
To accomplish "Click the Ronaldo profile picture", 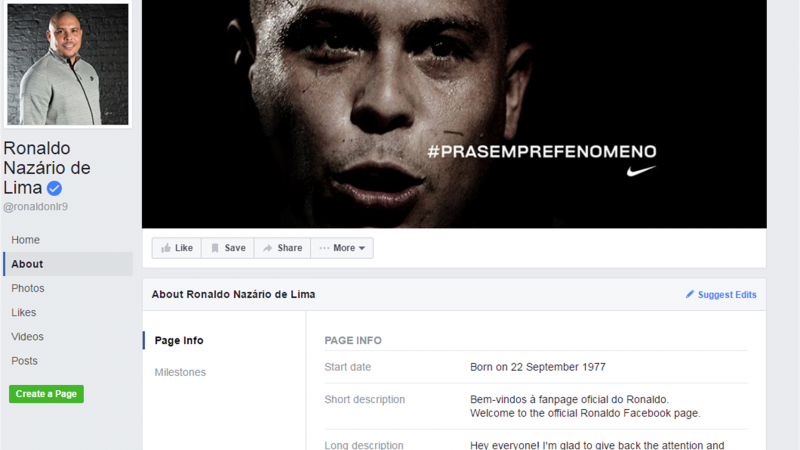I will click(68, 64).
